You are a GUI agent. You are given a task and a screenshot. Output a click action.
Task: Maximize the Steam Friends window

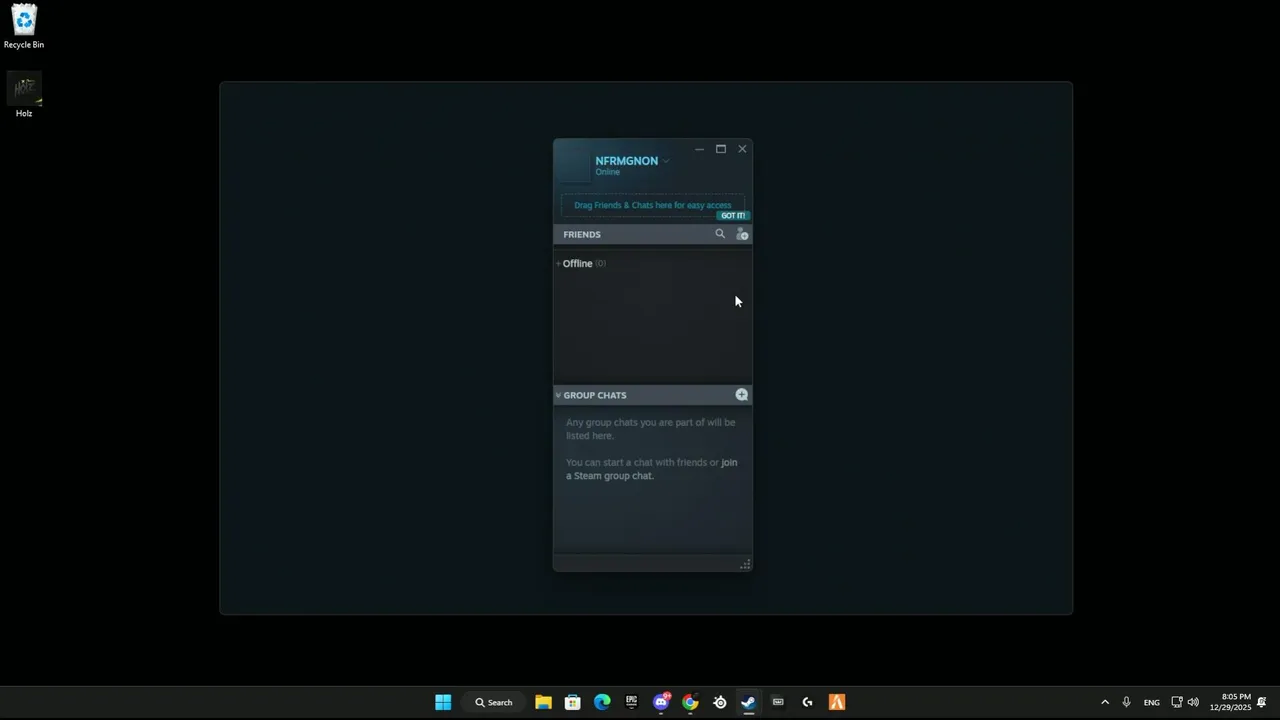coord(721,149)
